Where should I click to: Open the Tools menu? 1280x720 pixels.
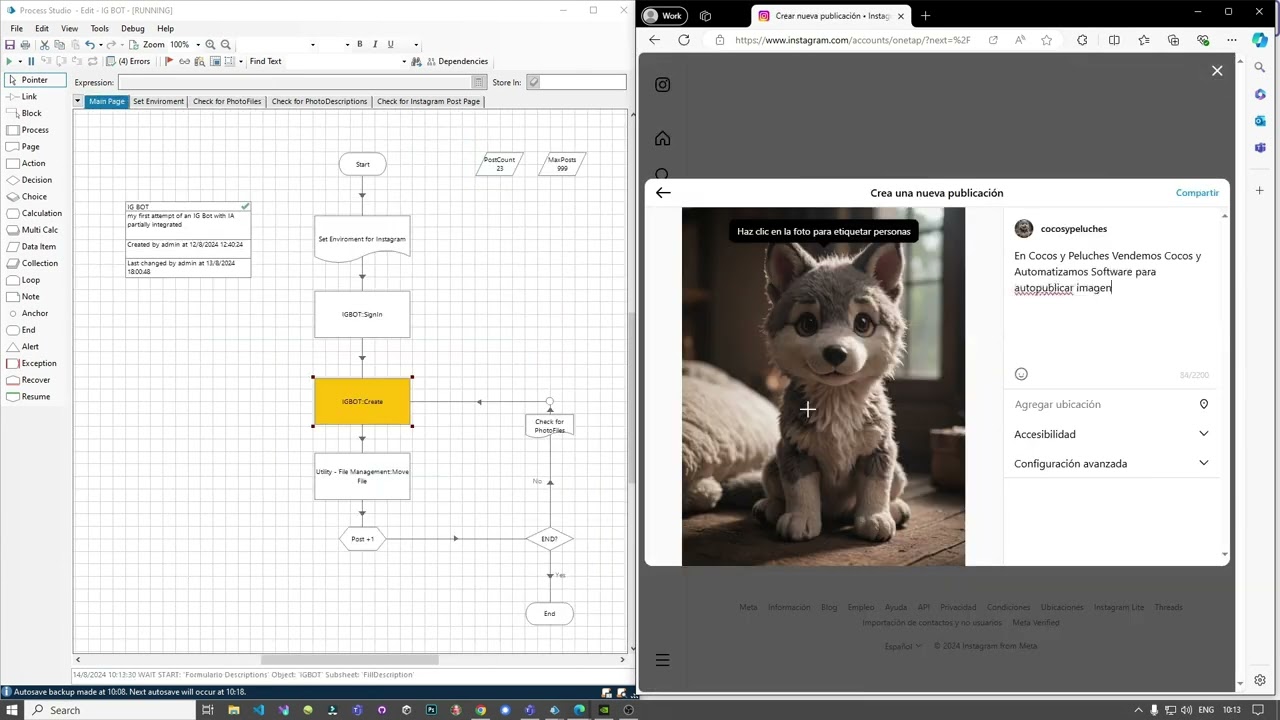pos(99,29)
